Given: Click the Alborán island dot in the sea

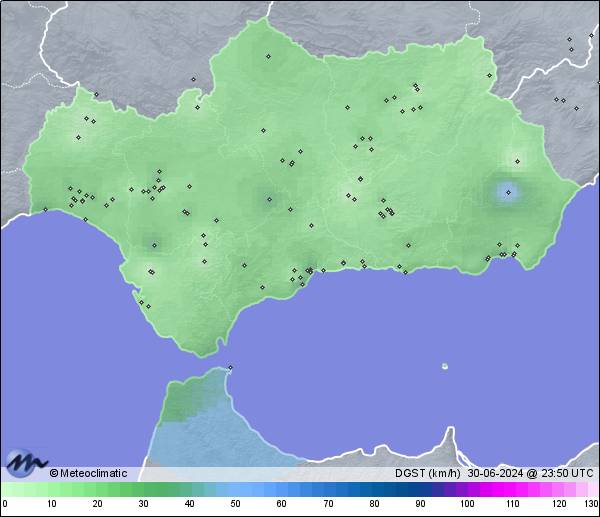Looking at the screenshot, I should click(x=445, y=366).
